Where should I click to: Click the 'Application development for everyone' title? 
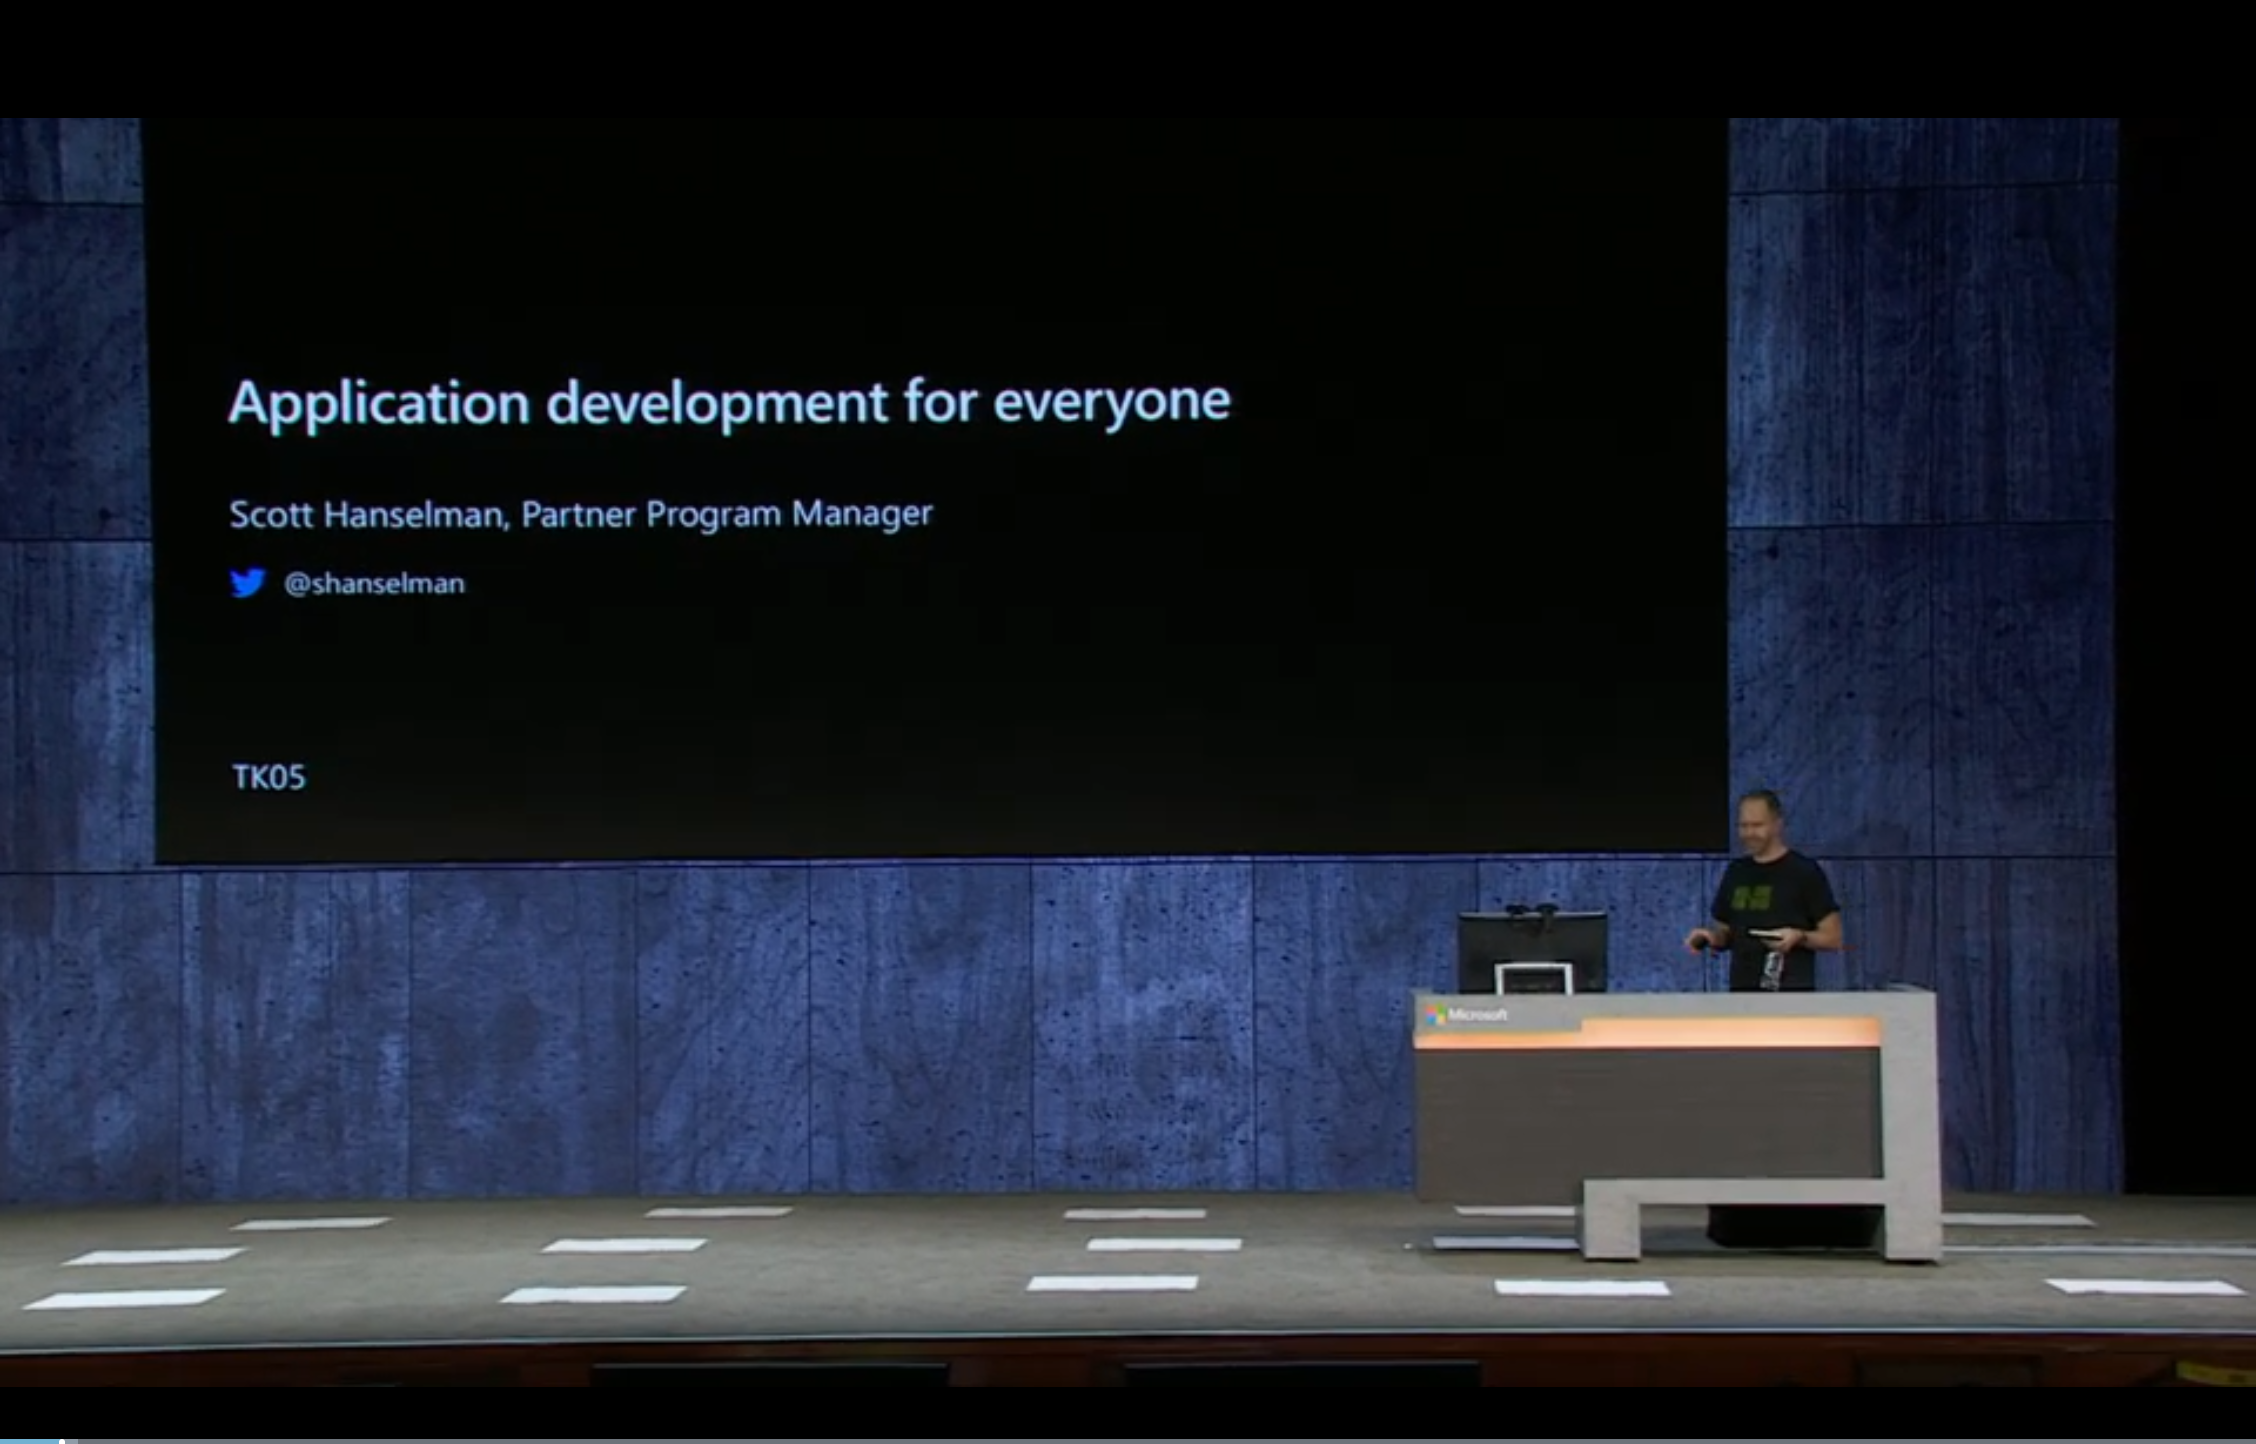[x=729, y=402]
